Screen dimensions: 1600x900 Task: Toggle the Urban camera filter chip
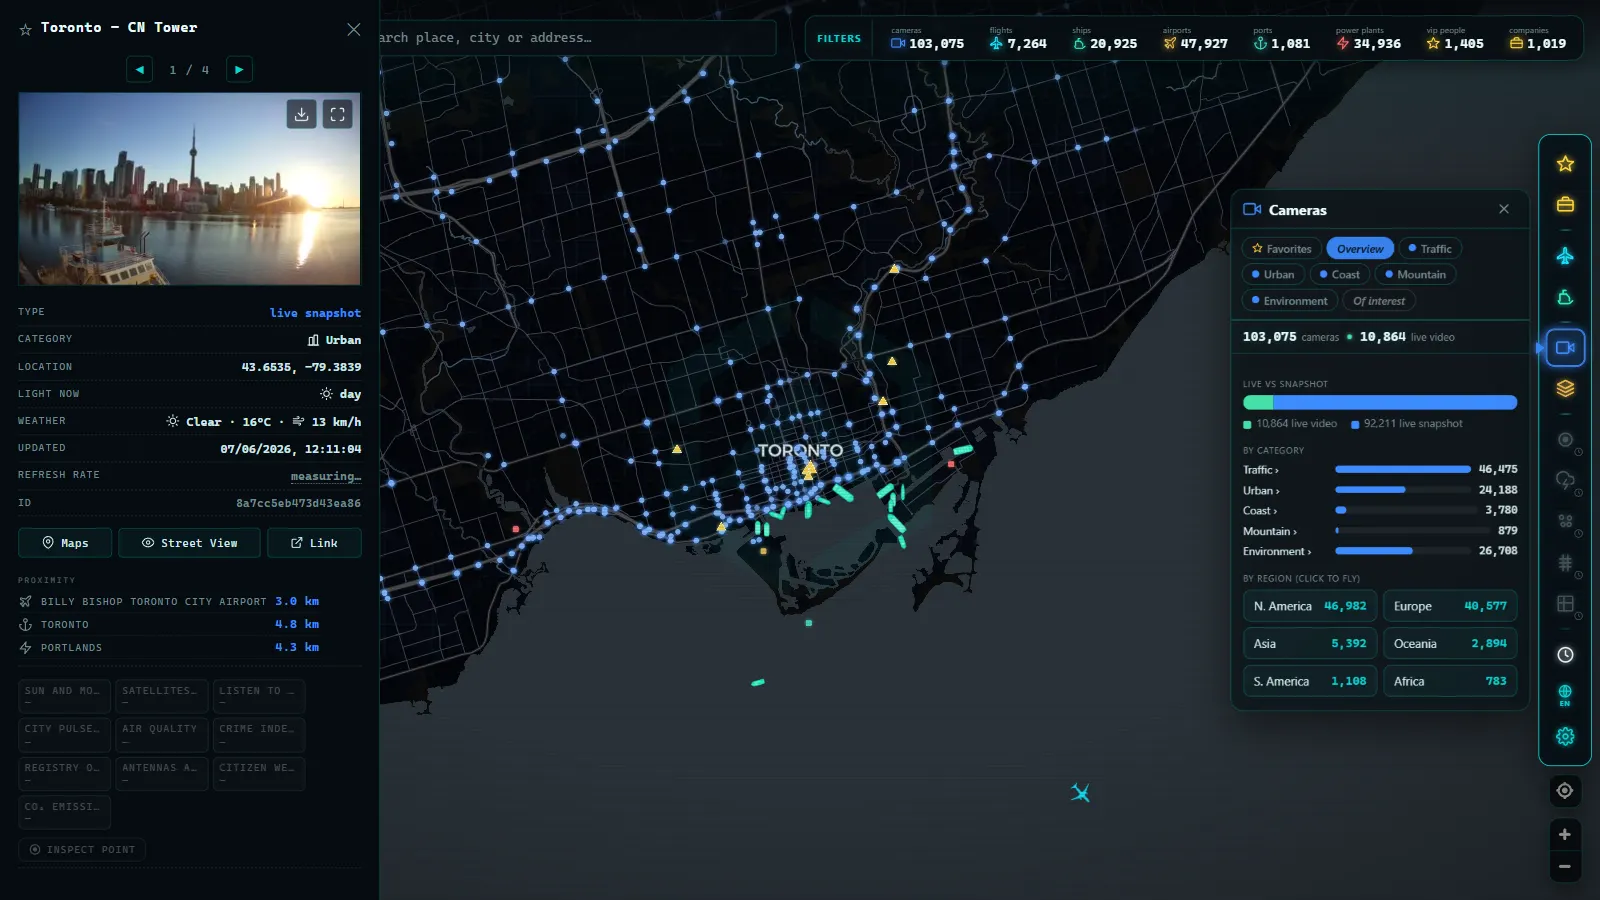coord(1272,274)
